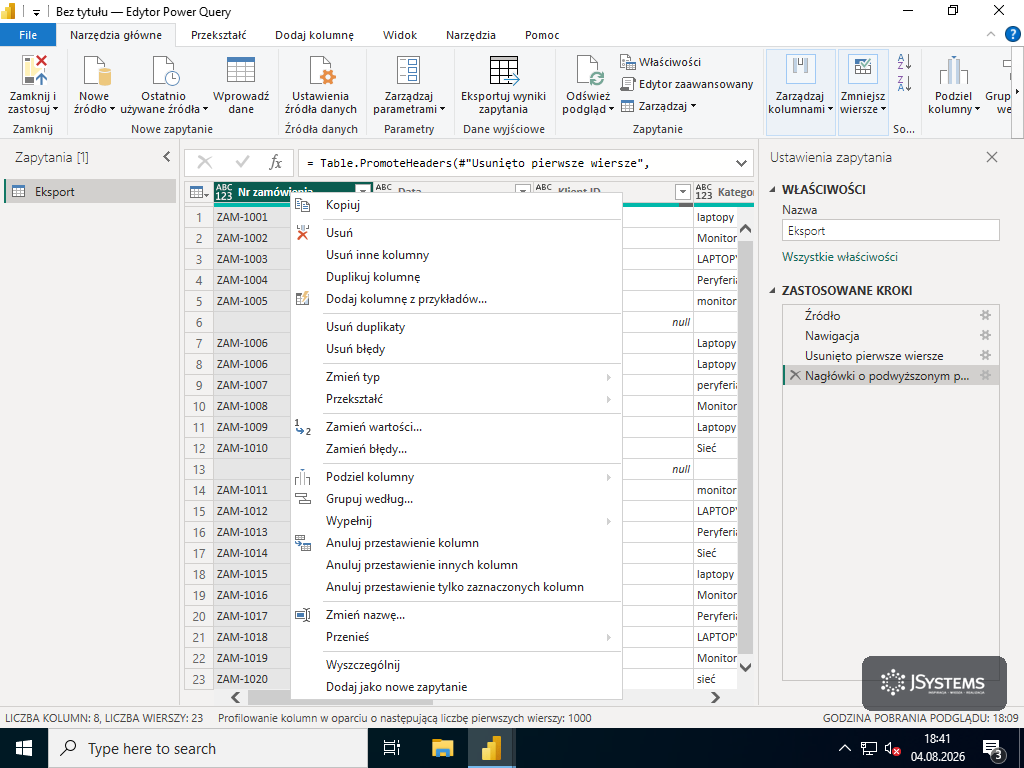The image size is (1024, 768).
Task: Choose Grupuj według… entry
Action: [x=456, y=499]
